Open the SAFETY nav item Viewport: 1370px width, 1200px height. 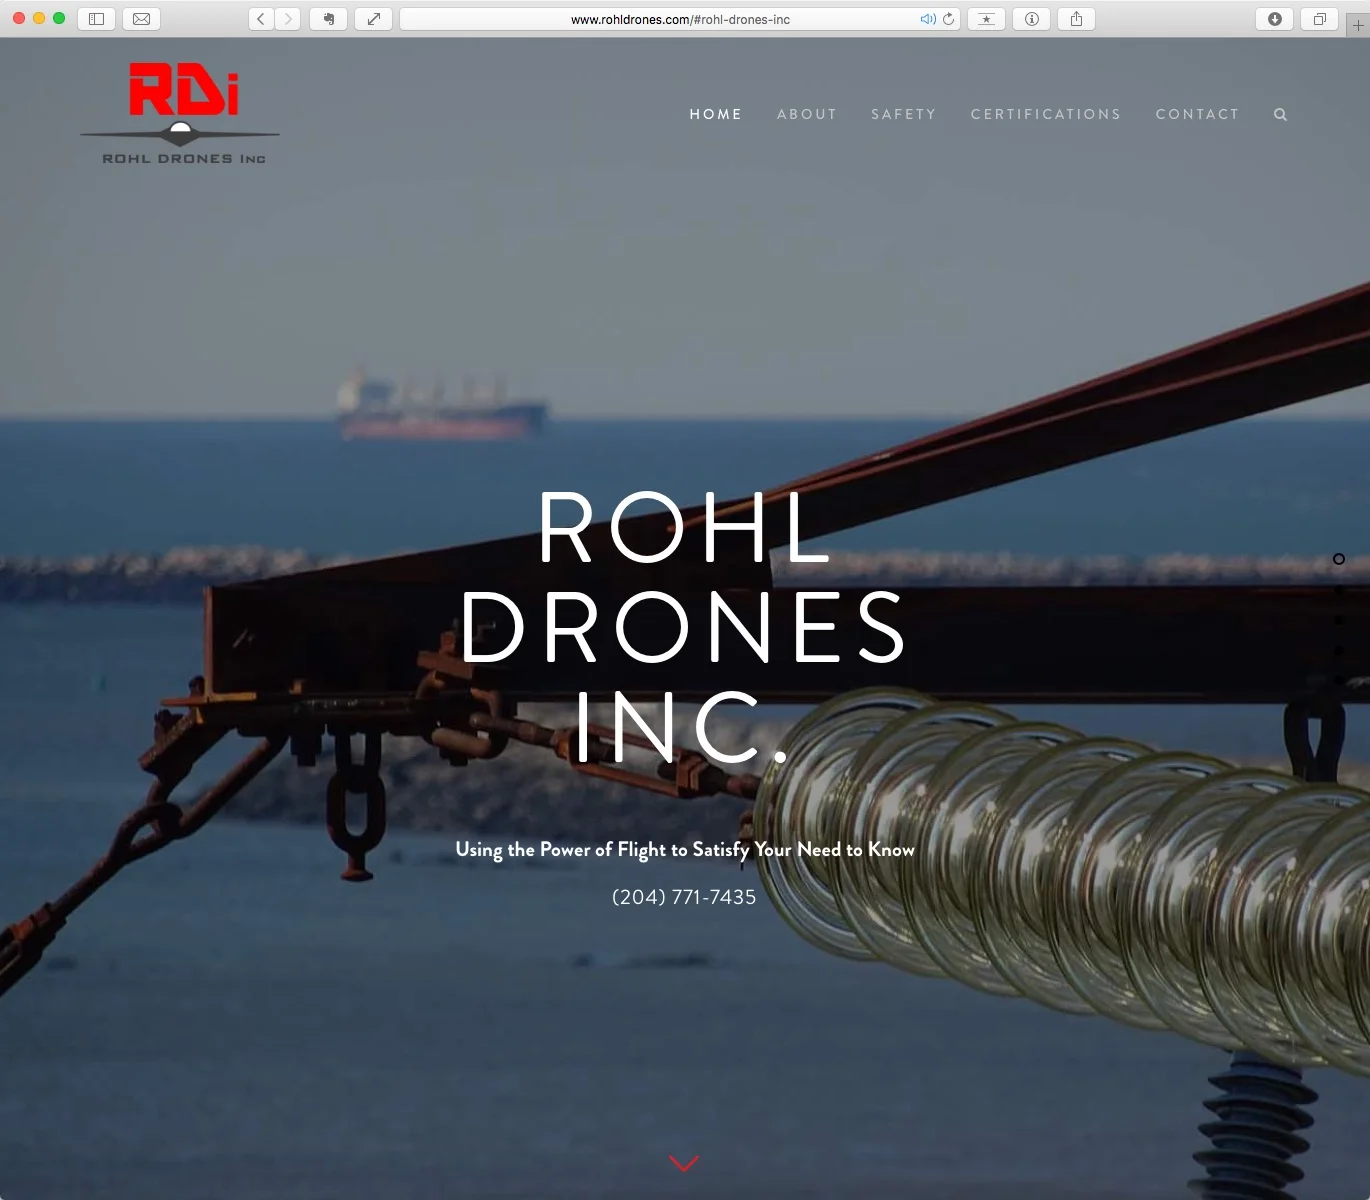click(904, 114)
